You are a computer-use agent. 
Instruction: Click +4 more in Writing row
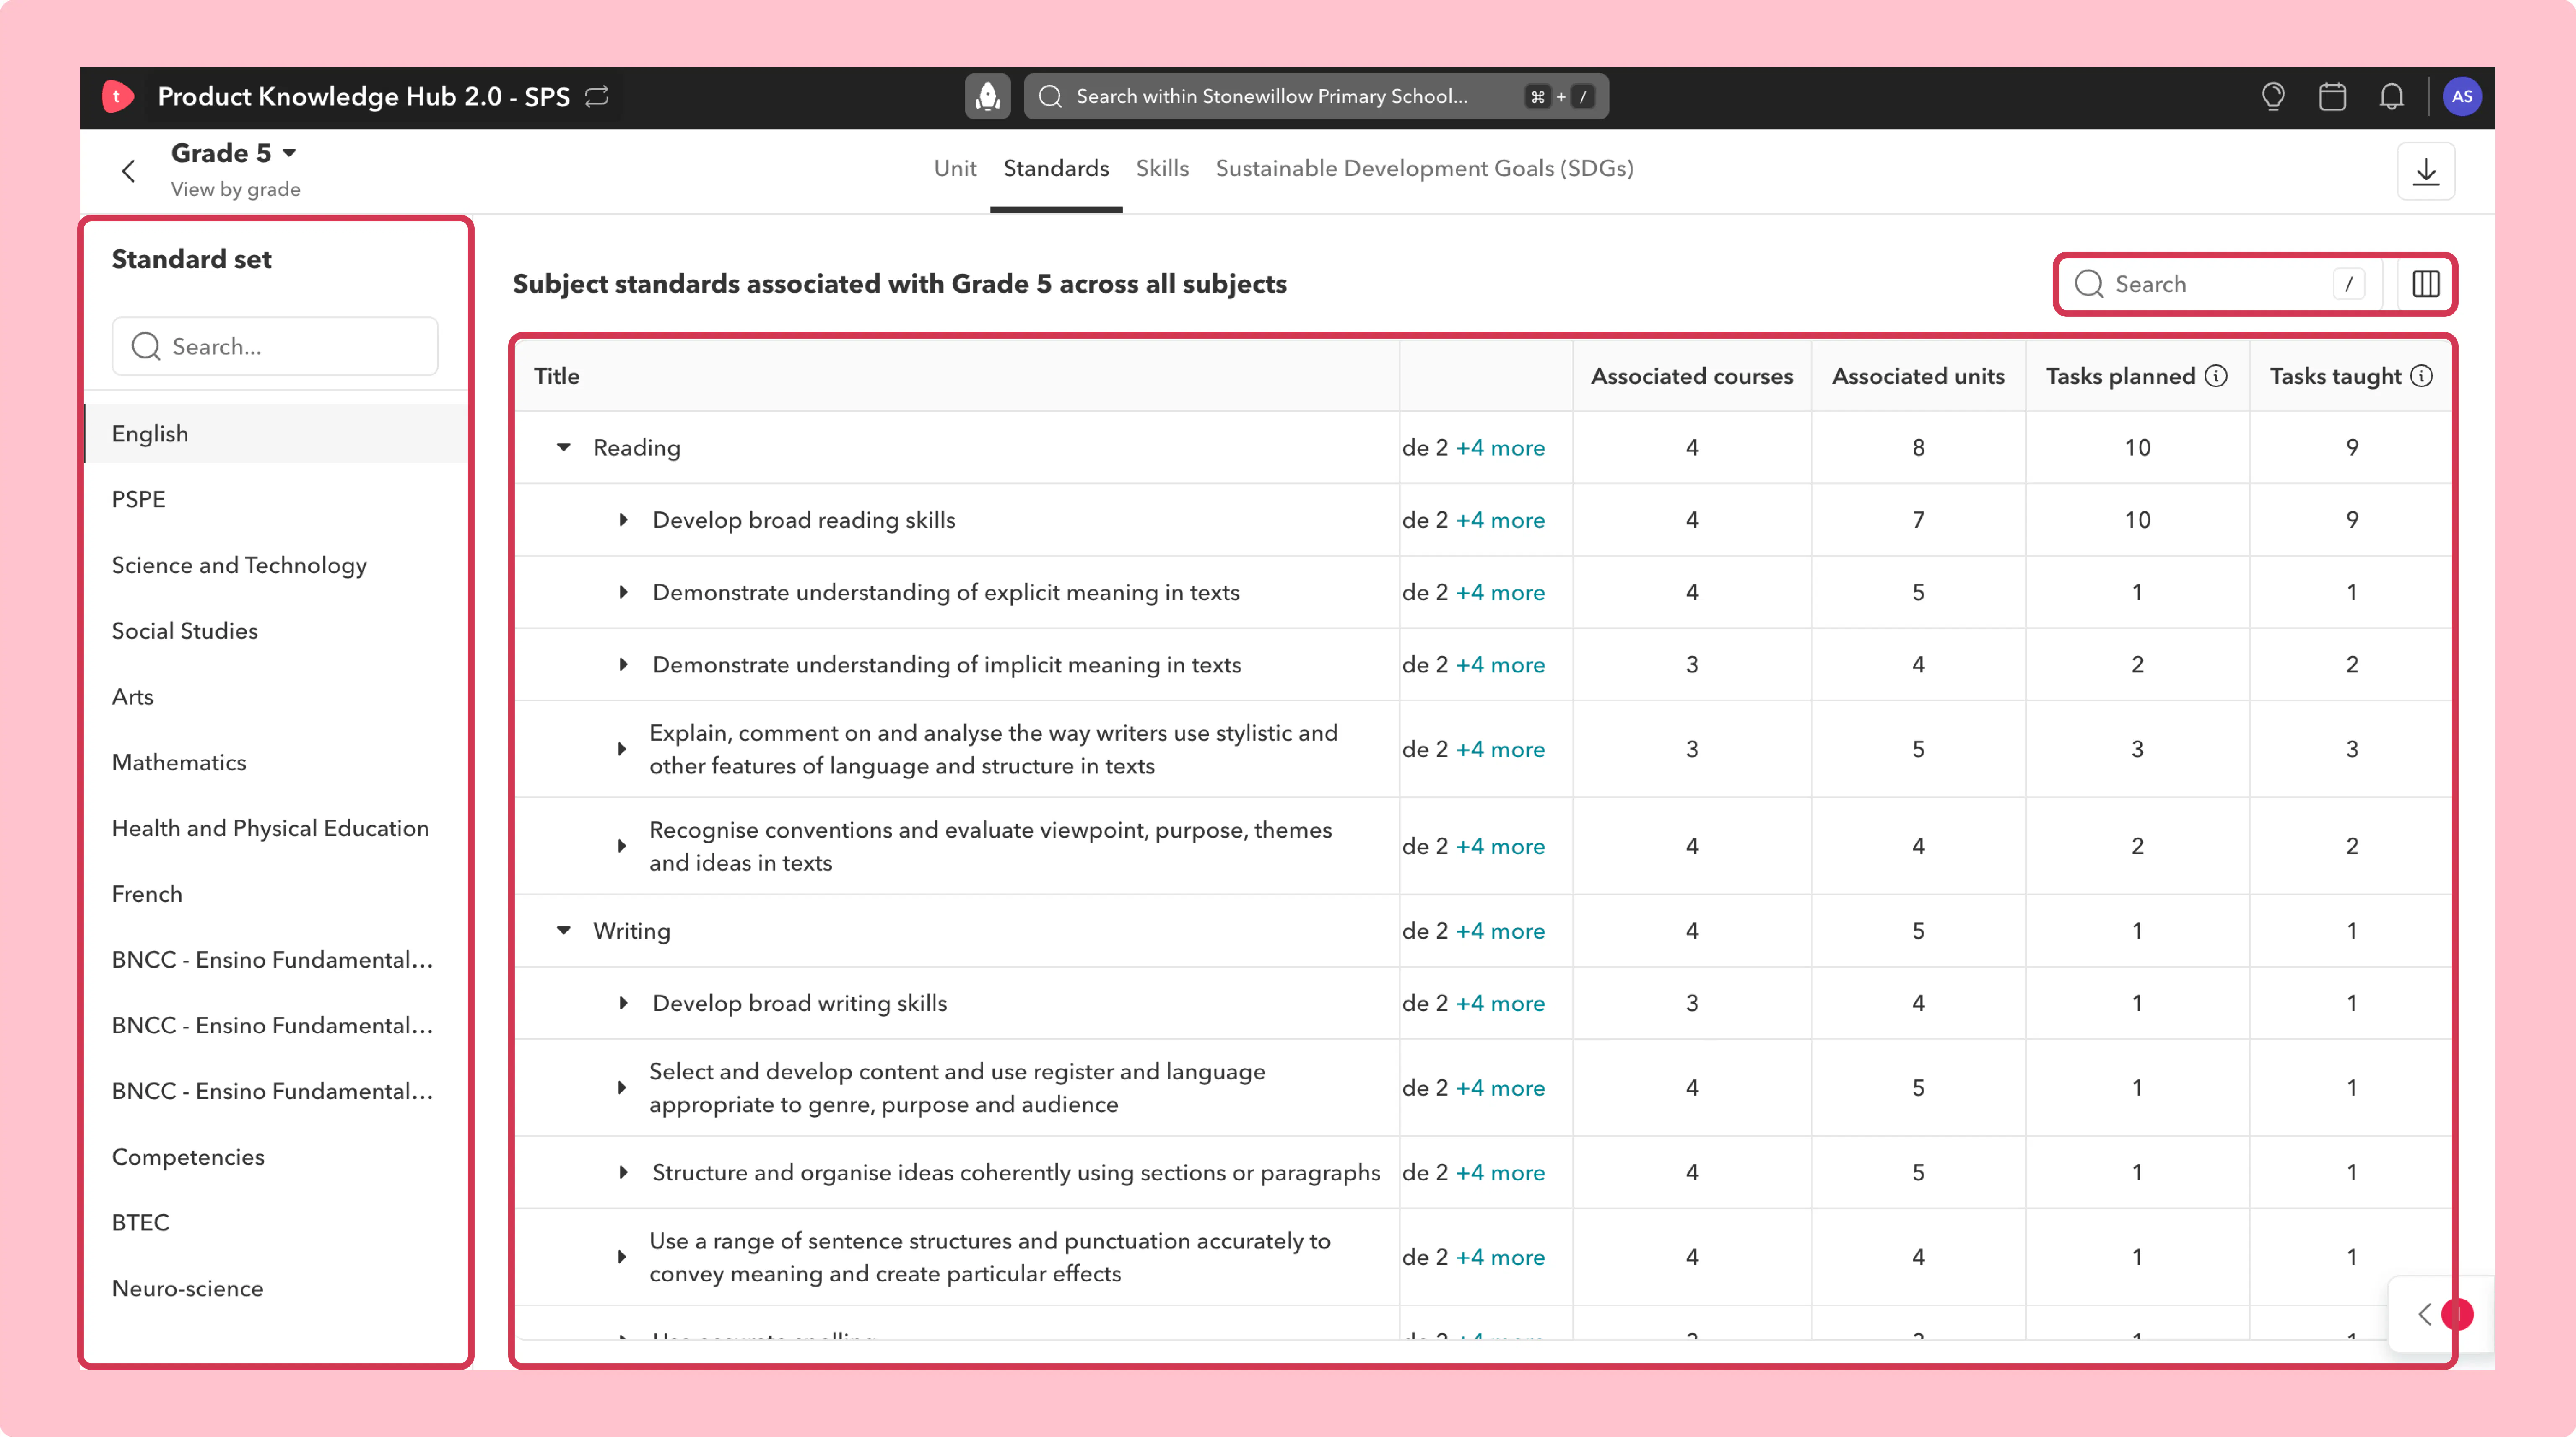tap(1500, 930)
